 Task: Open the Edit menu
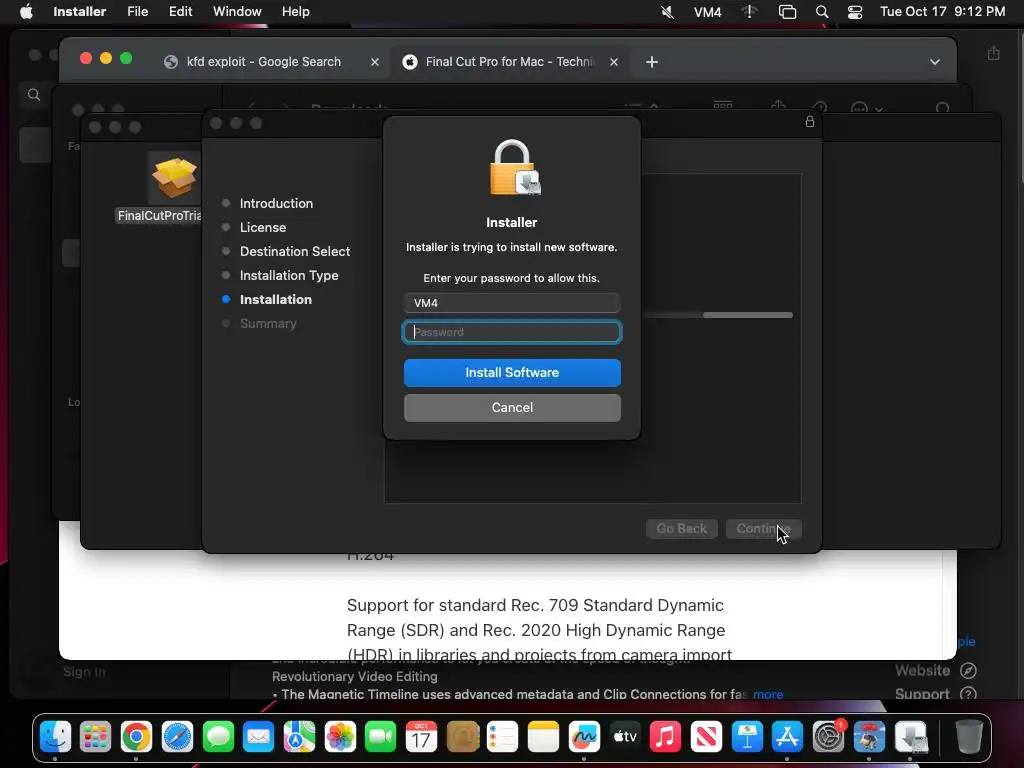(180, 12)
